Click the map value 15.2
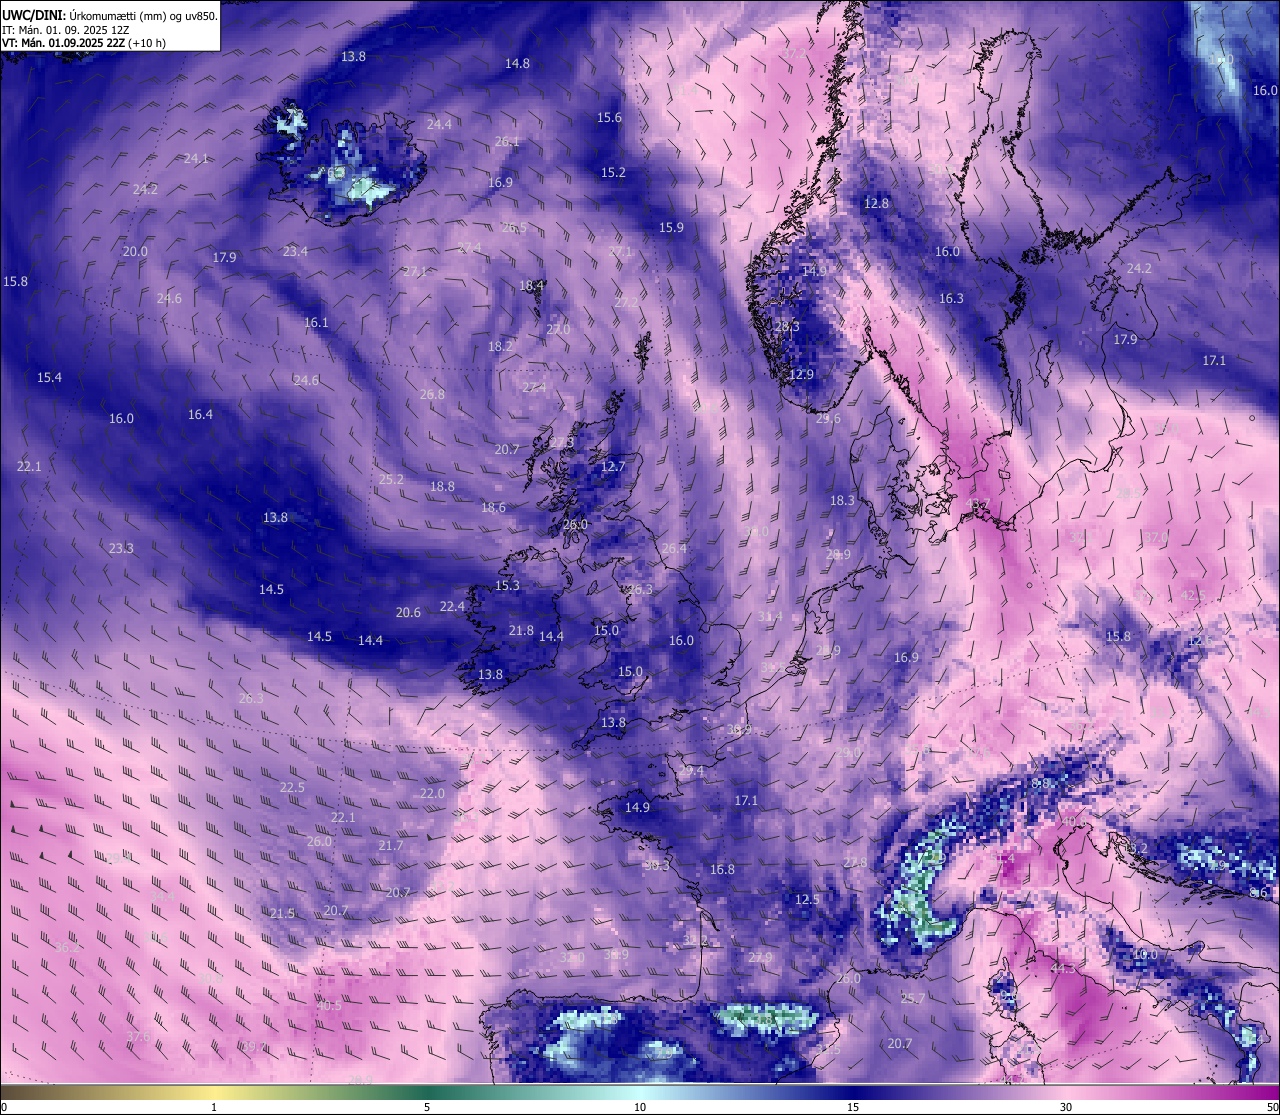This screenshot has height=1115, width=1280. coord(613,172)
